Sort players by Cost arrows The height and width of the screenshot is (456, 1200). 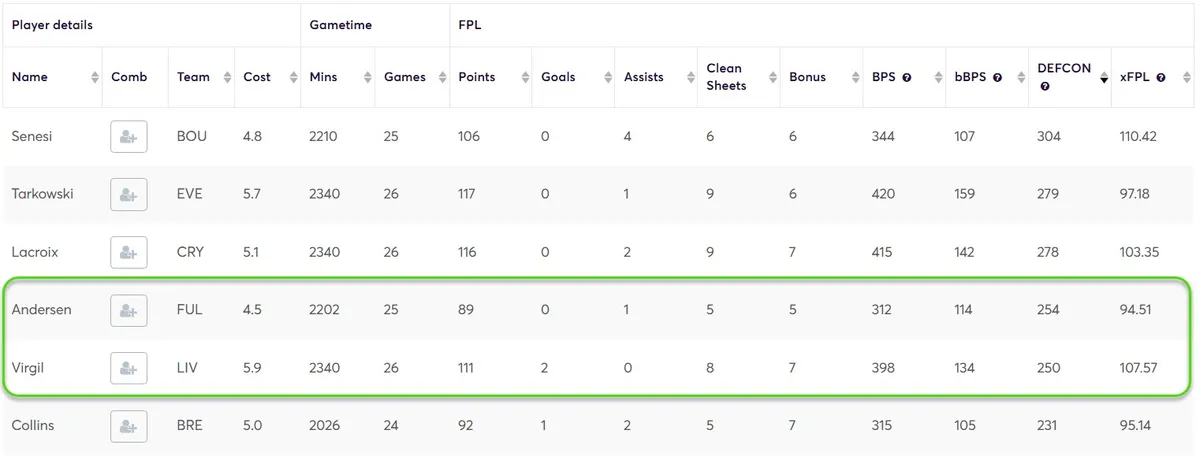click(x=293, y=77)
